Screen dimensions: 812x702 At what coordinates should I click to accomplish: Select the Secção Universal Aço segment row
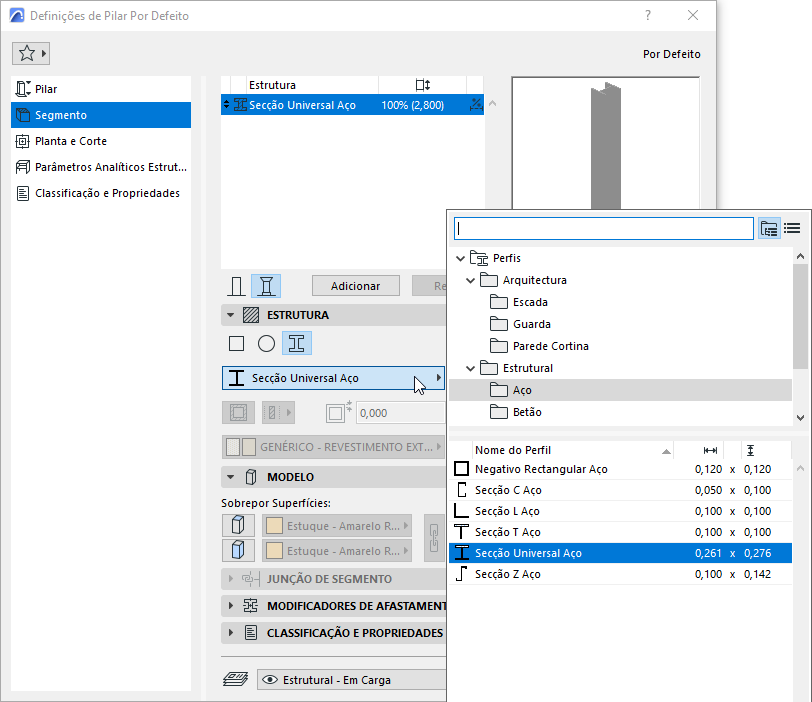click(352, 105)
